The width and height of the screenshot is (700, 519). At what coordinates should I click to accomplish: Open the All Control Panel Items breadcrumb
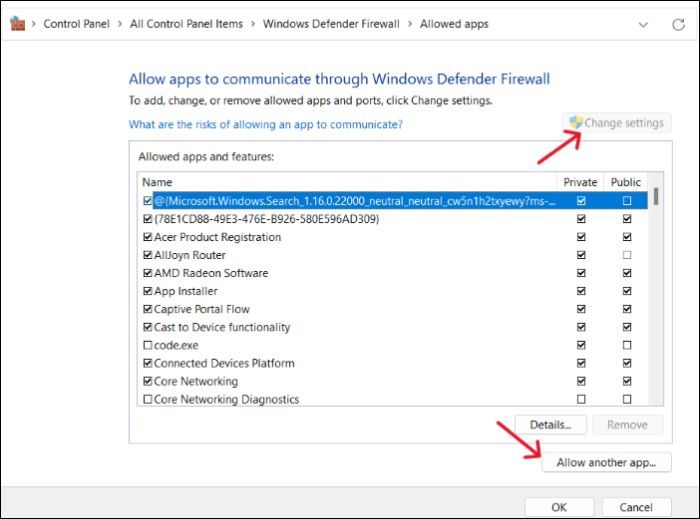pyautogui.click(x=186, y=24)
